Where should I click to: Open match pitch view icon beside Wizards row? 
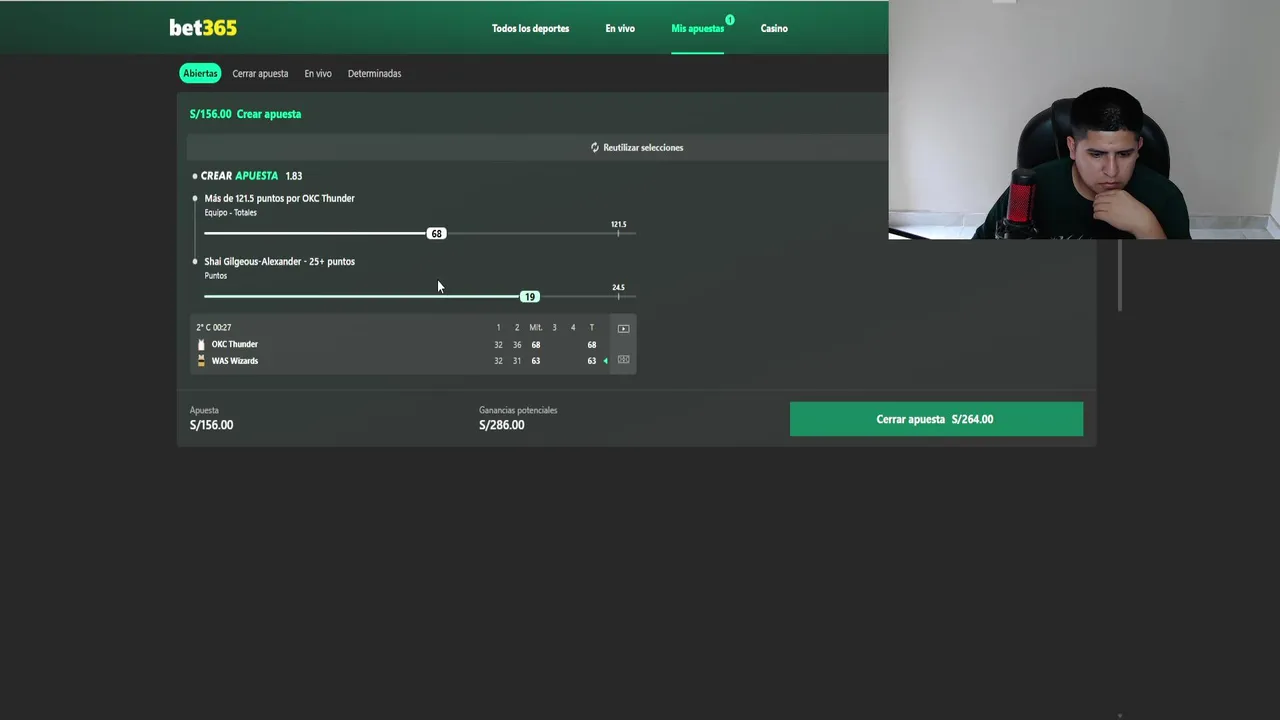point(623,360)
